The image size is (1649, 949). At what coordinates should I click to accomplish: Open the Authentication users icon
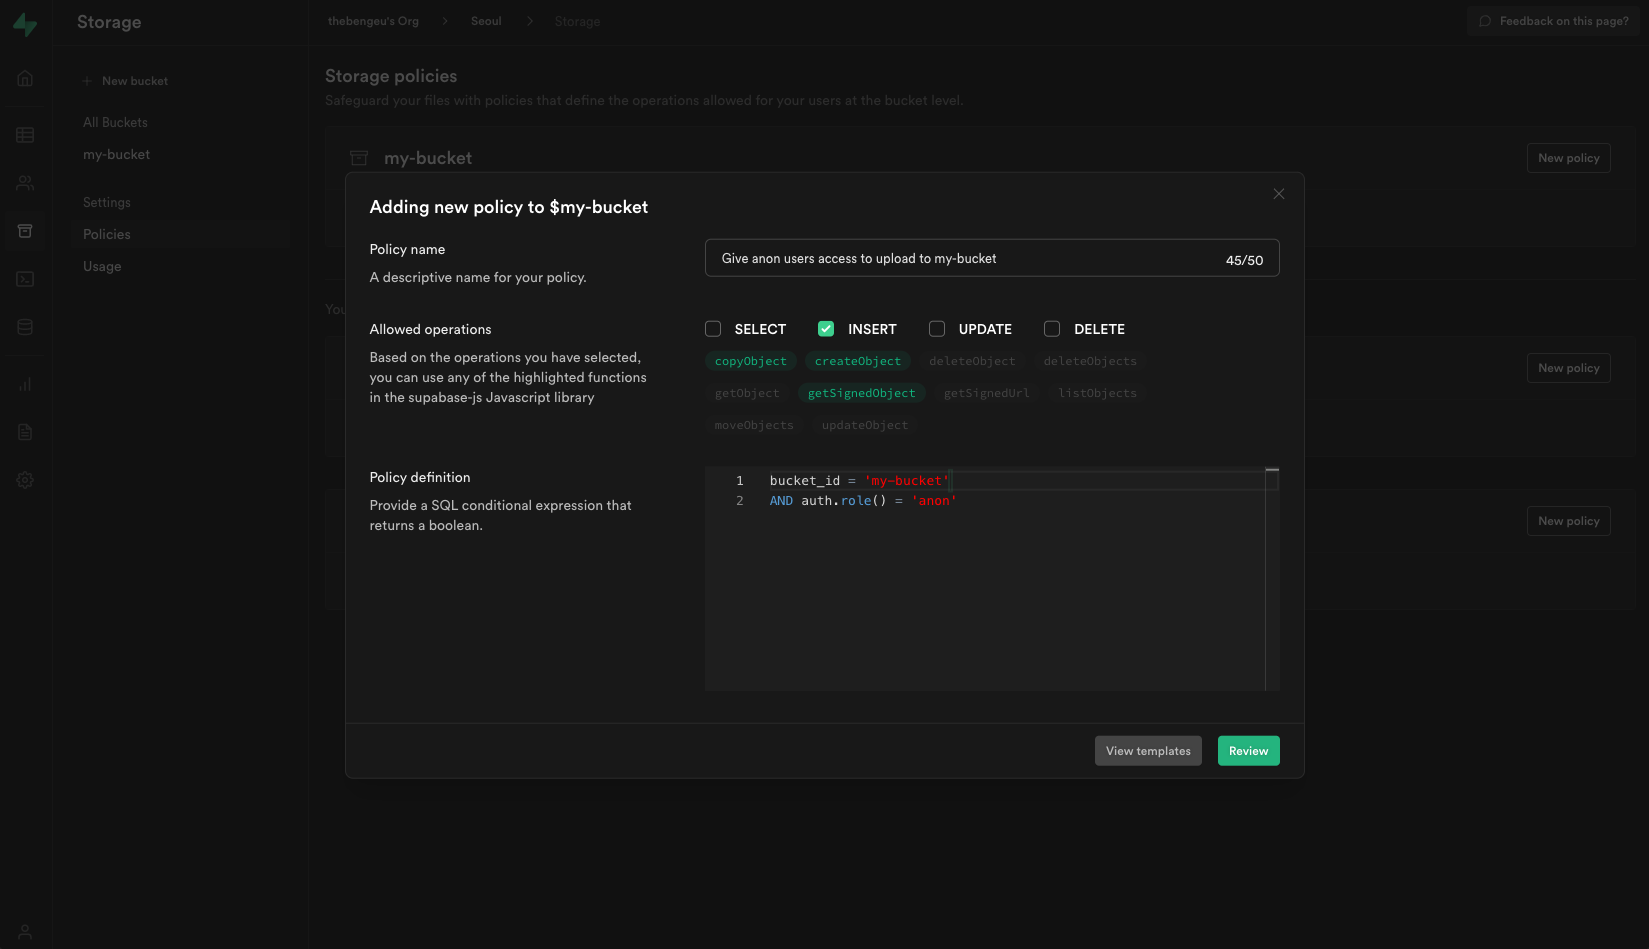pyautogui.click(x=24, y=182)
